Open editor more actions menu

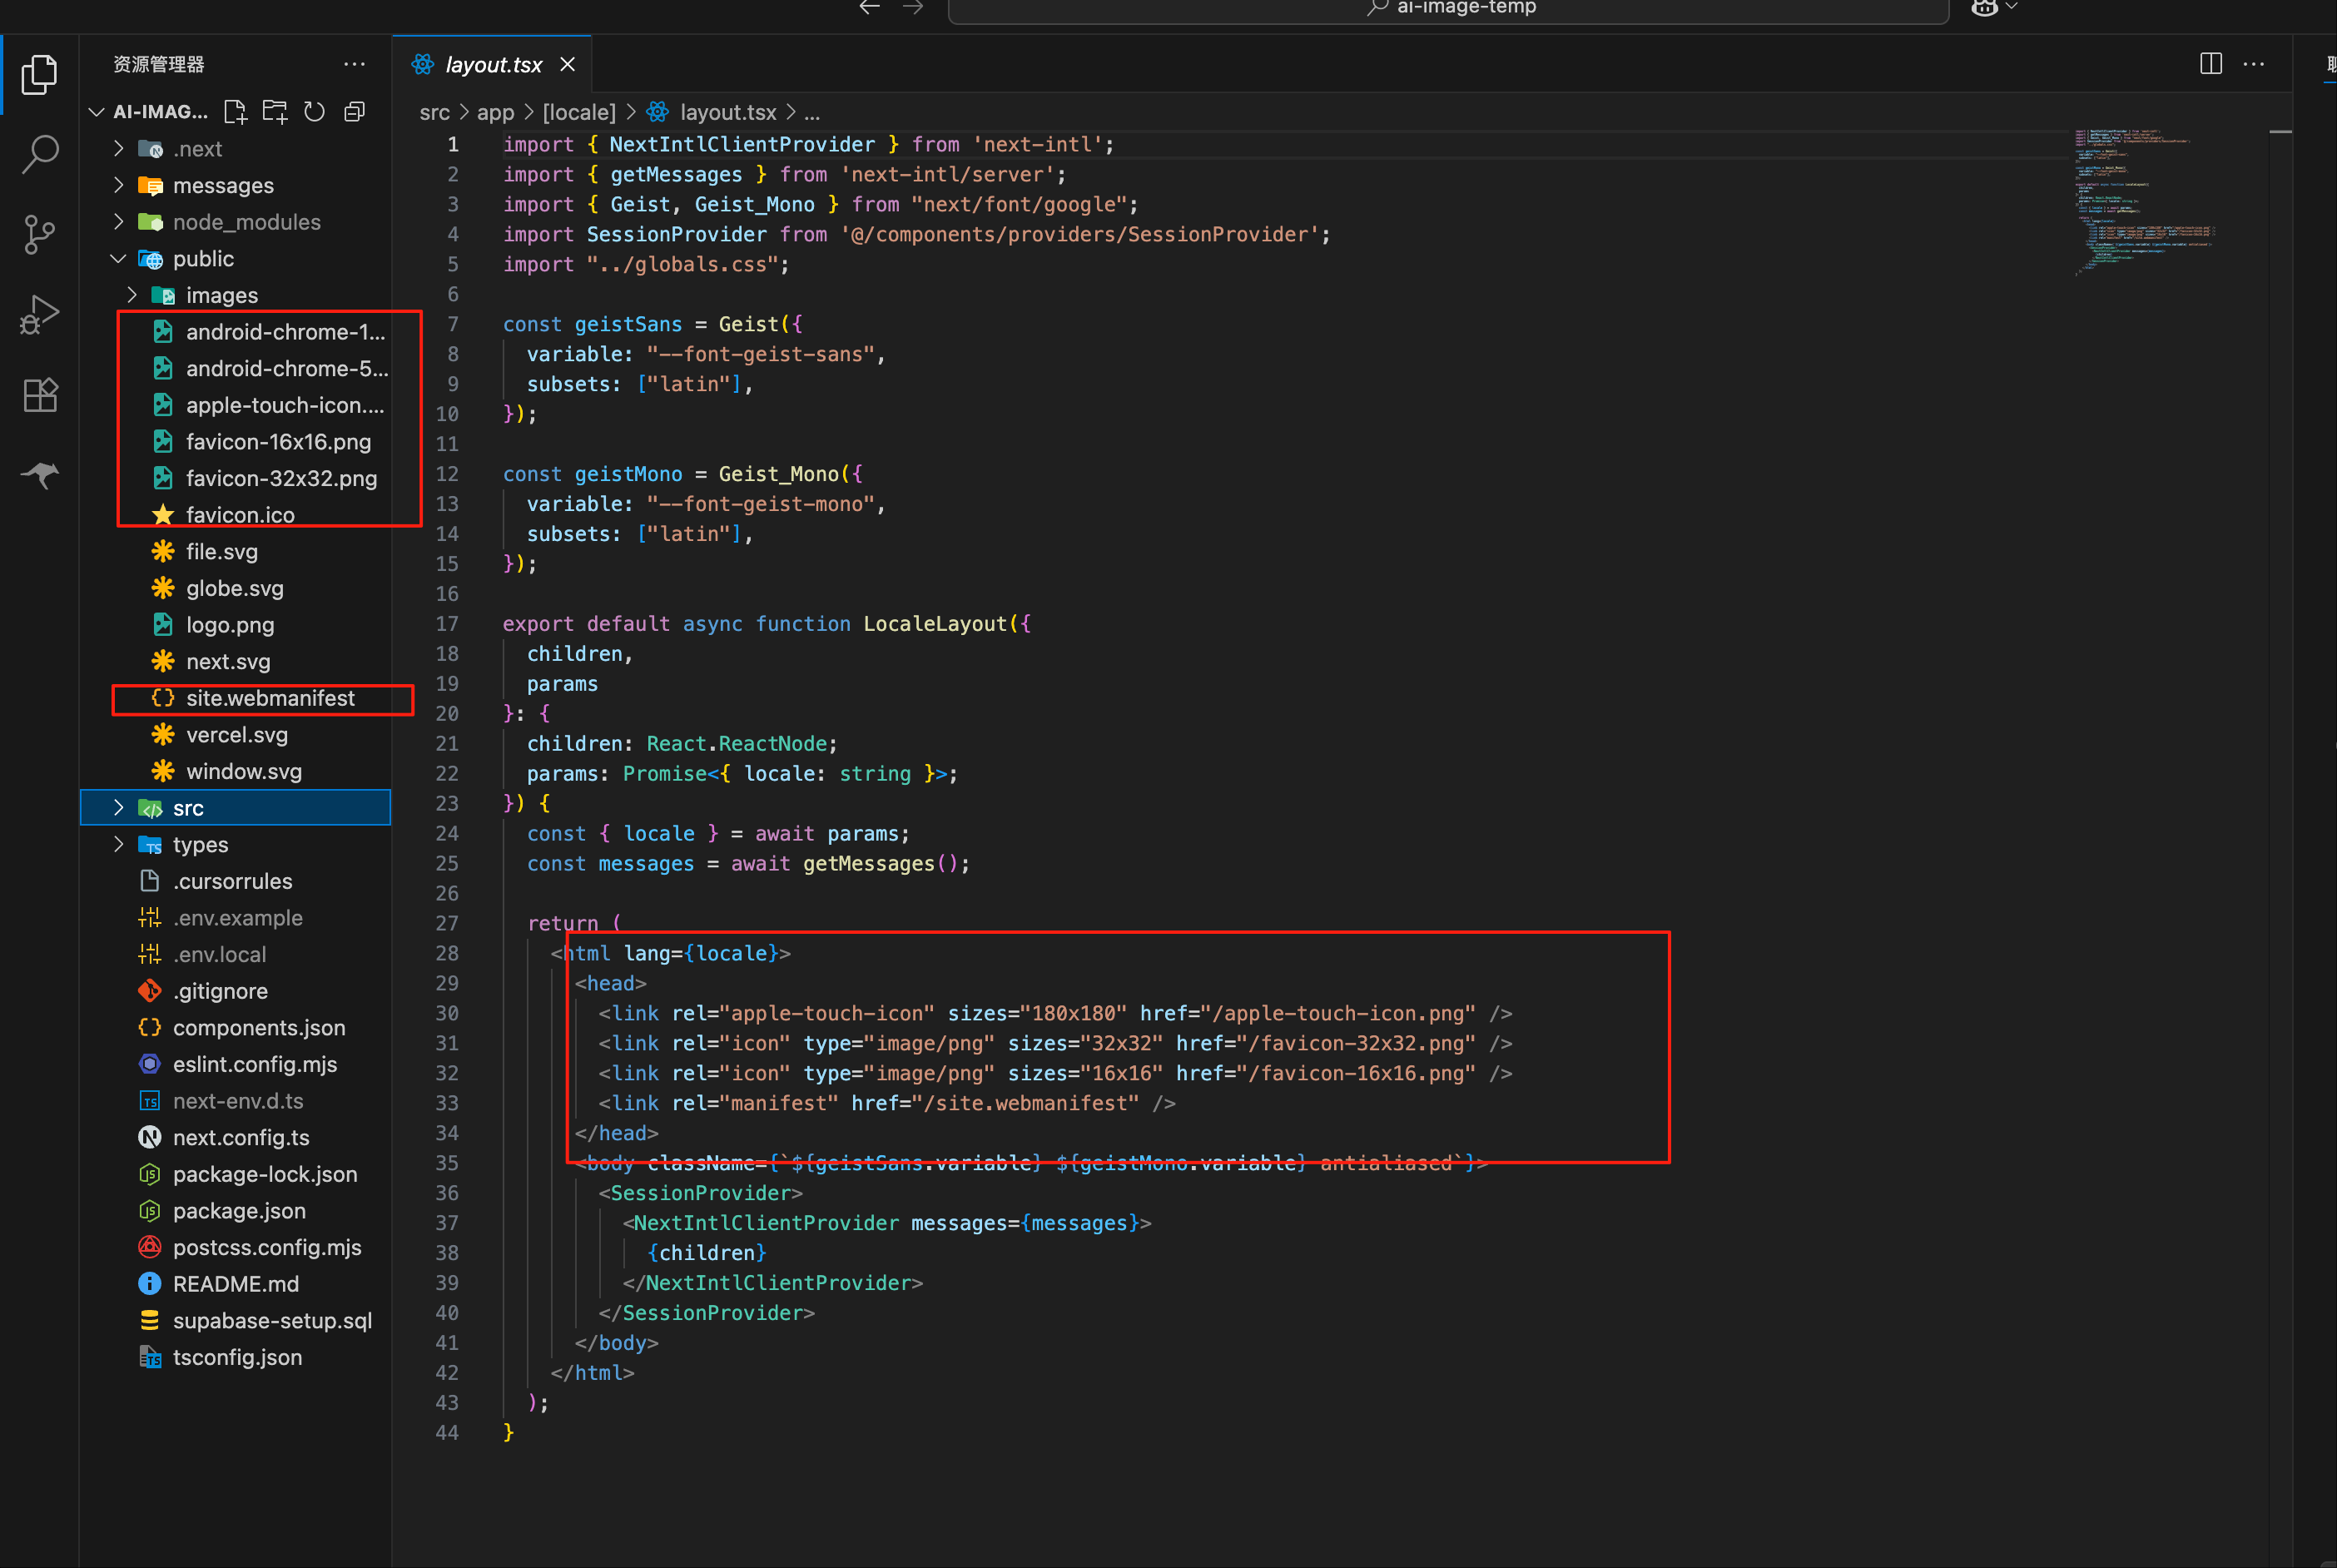(2254, 64)
